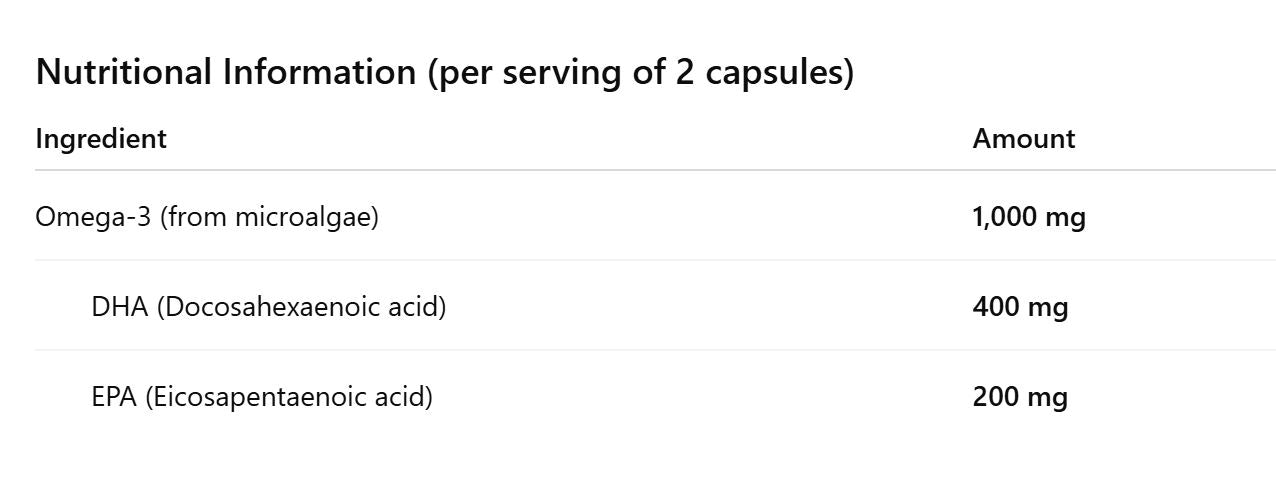Click the 1,000 mg amount value
Image resolution: width=1276 pixels, height=495 pixels.
pos(1028,217)
